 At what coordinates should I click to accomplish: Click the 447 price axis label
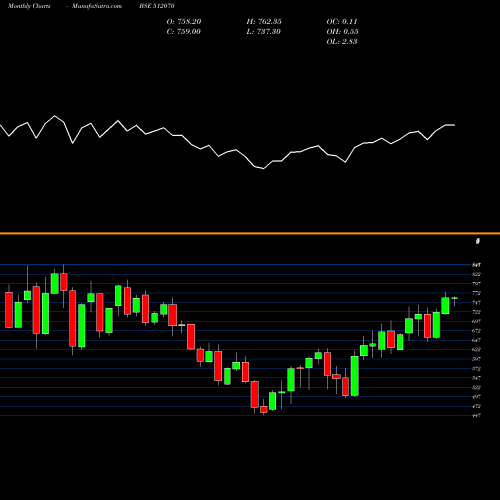point(476,416)
